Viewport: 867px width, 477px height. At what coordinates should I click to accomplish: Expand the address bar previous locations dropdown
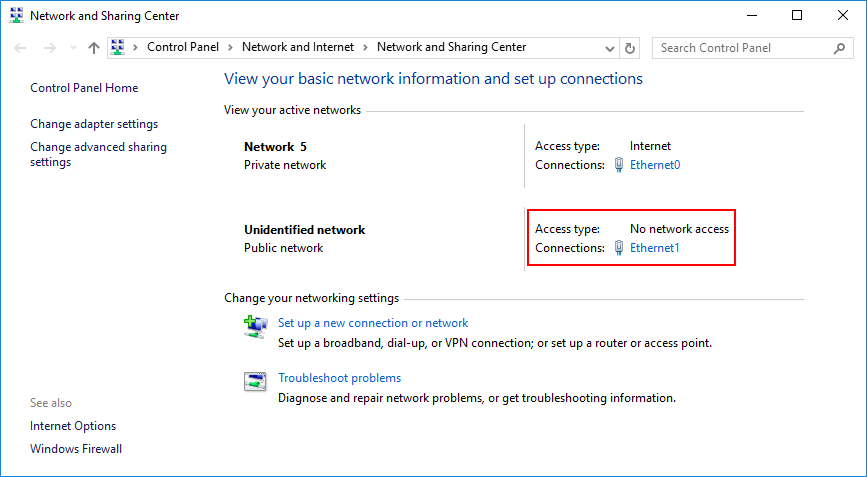click(x=611, y=47)
